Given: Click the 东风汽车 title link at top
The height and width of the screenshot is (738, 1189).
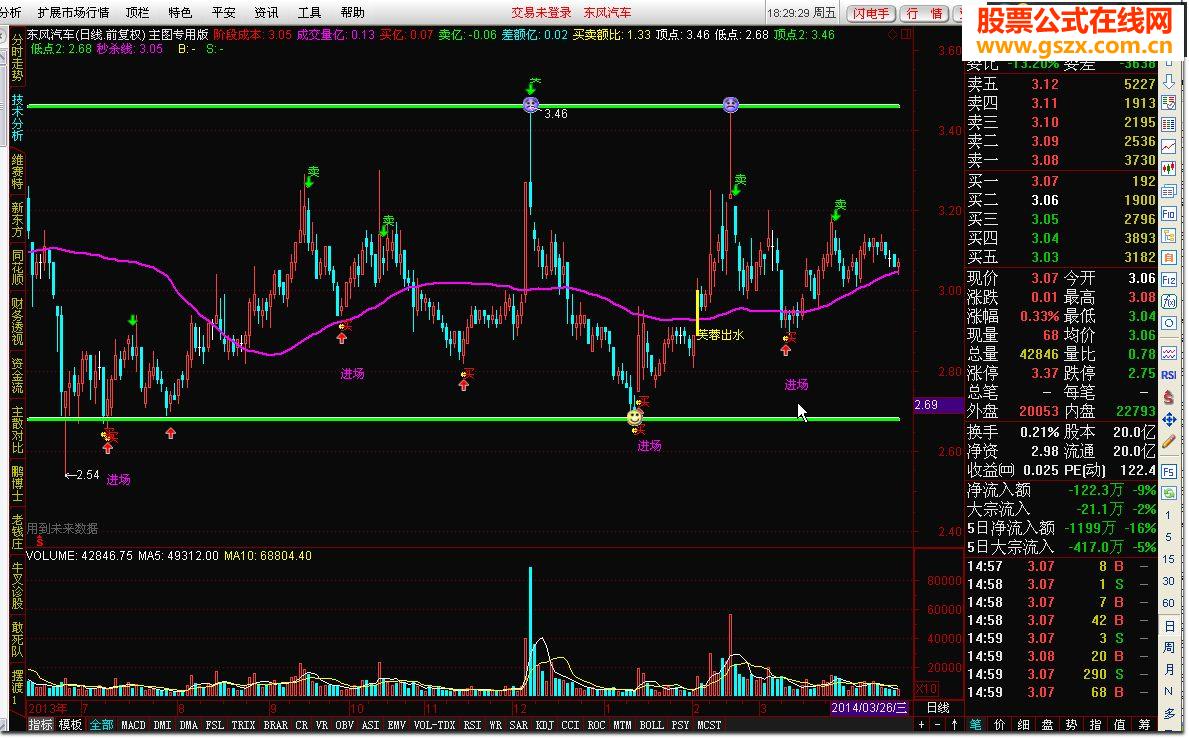Looking at the screenshot, I should 607,13.
